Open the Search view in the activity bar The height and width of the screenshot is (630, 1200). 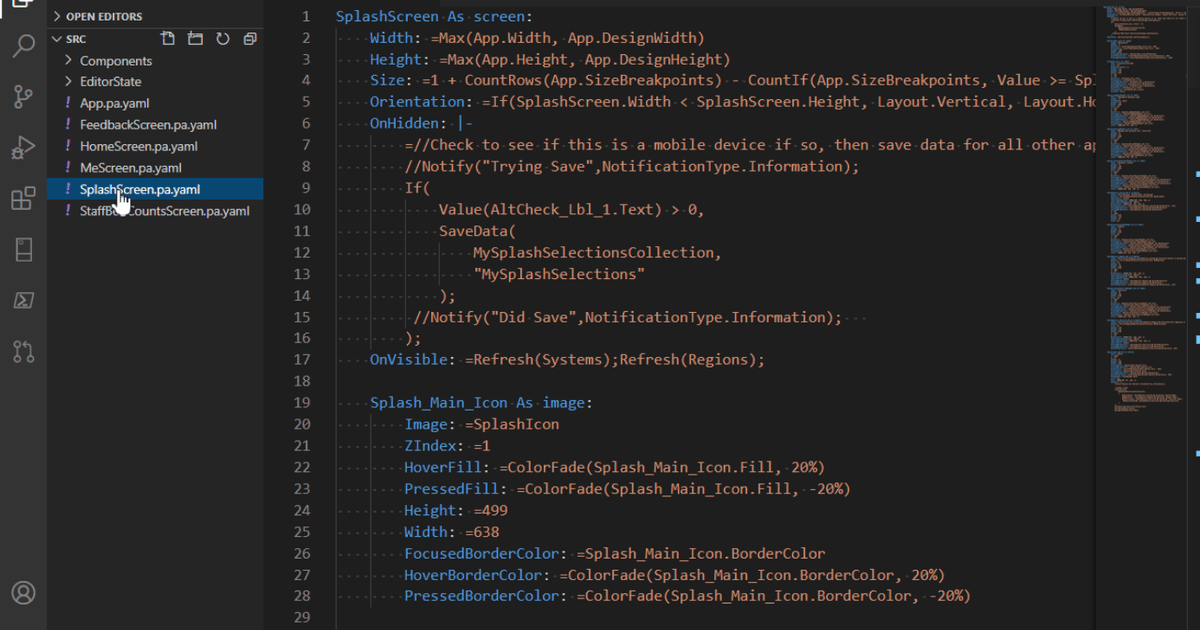click(x=22, y=46)
